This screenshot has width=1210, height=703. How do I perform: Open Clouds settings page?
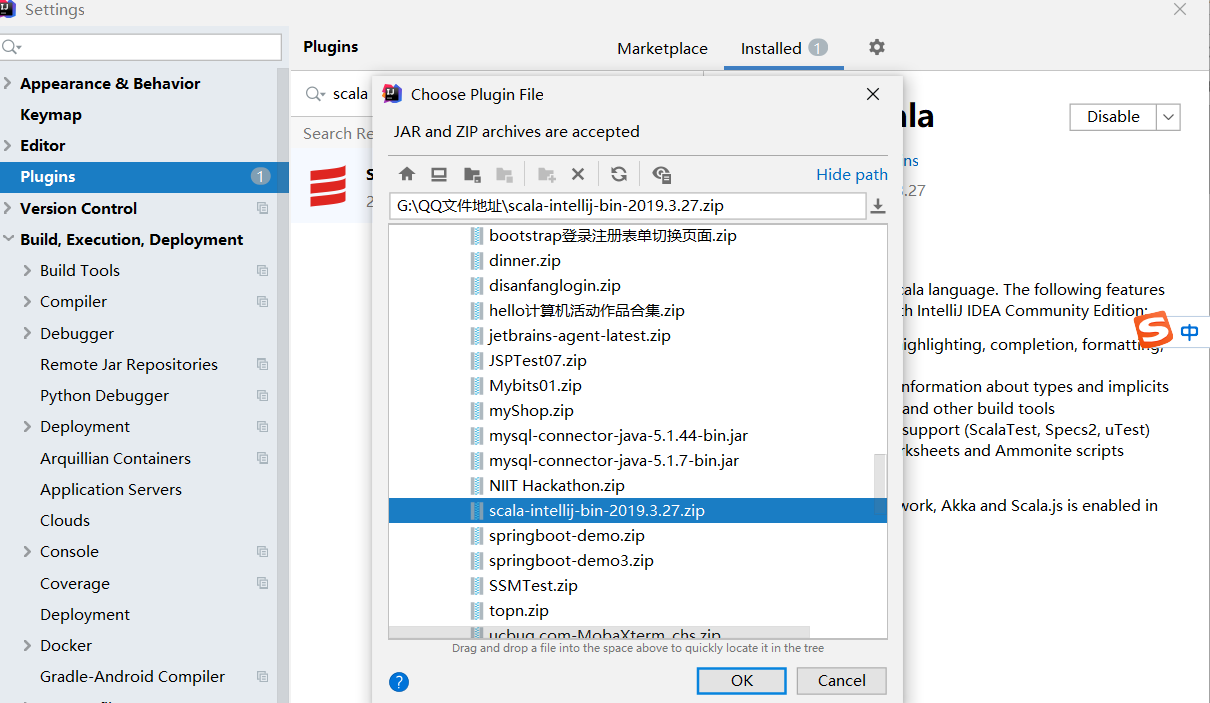tap(65, 520)
